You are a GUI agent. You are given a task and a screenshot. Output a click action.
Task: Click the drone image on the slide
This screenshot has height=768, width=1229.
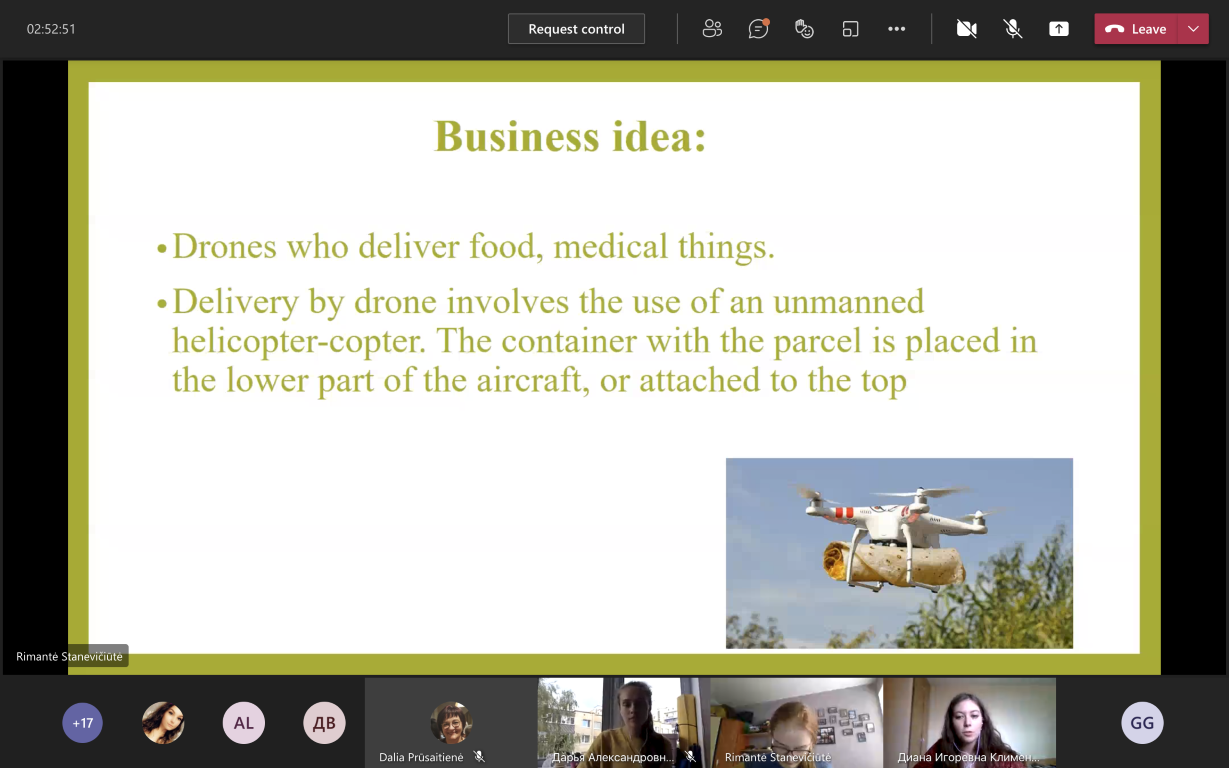click(899, 553)
